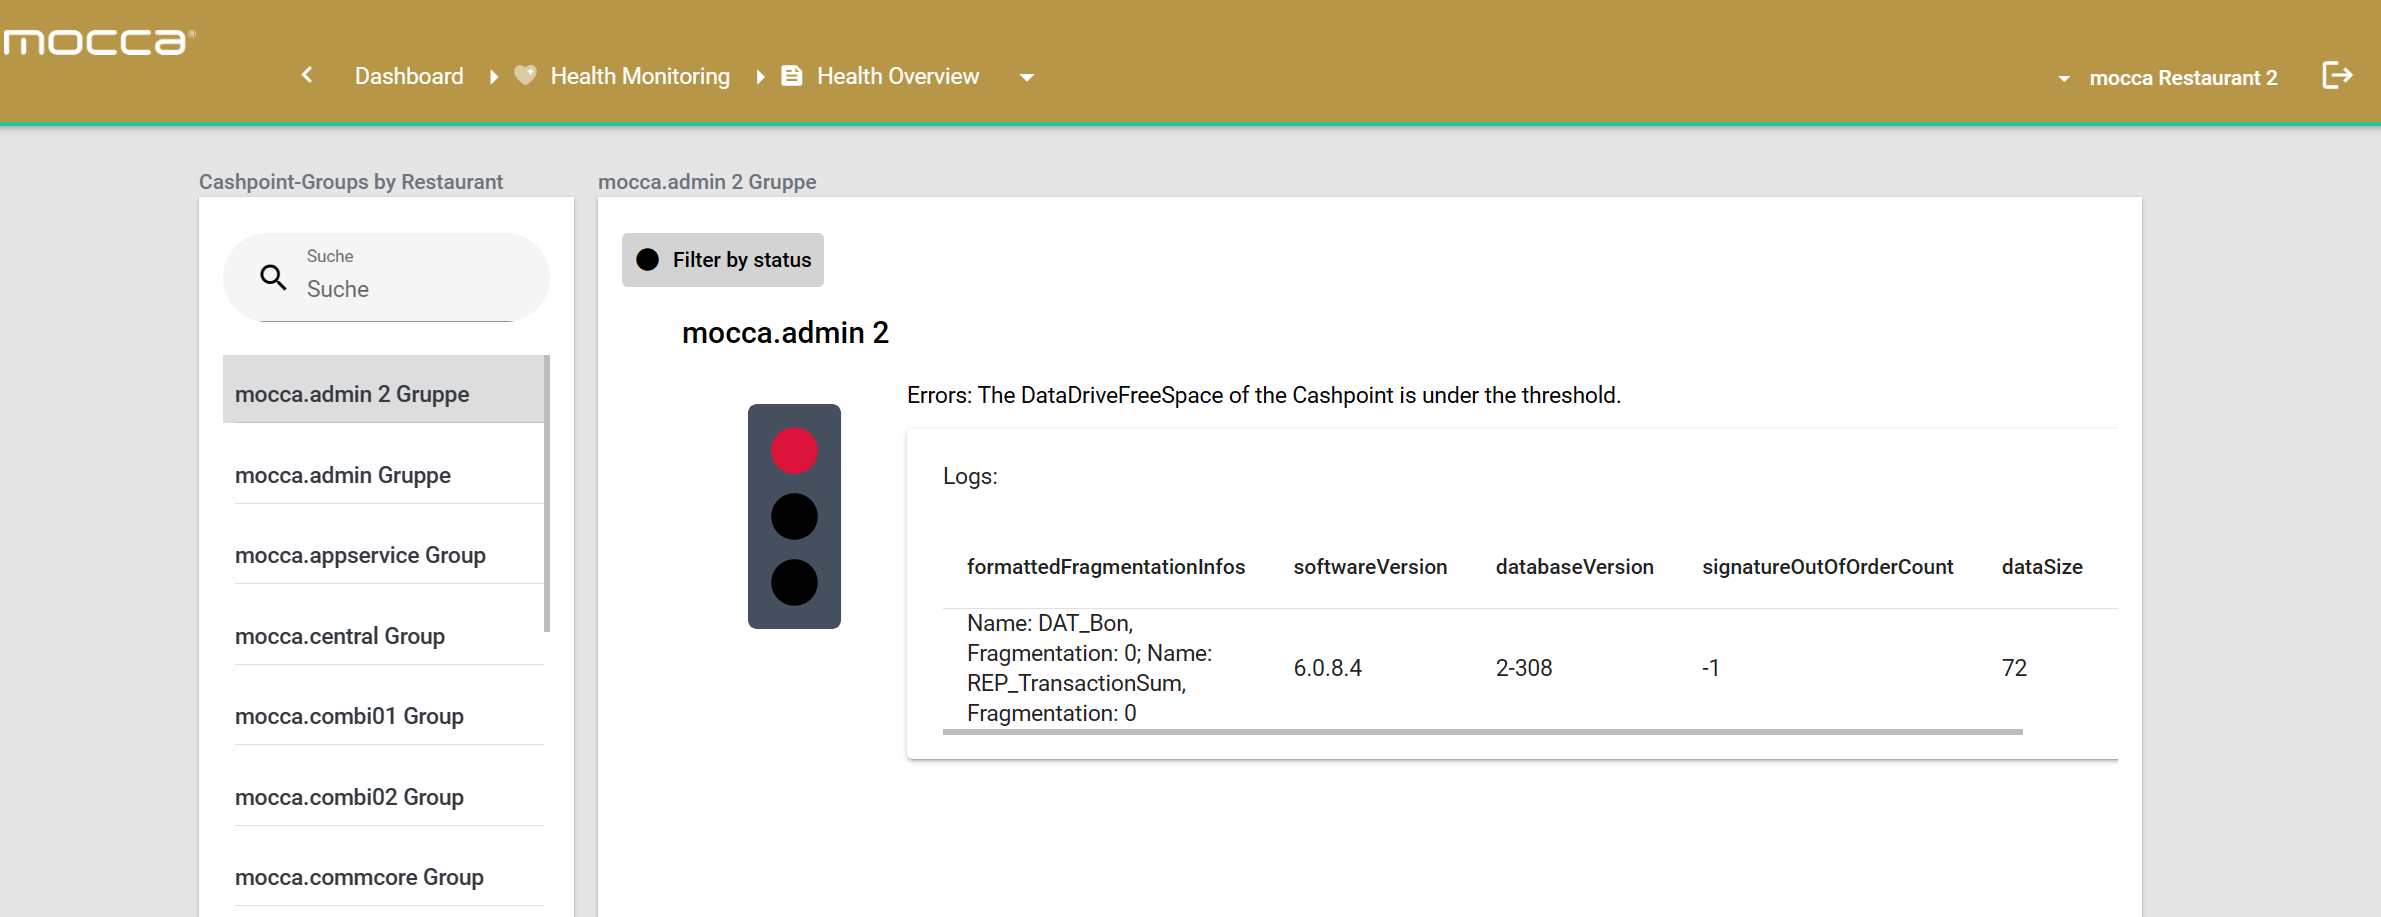Select mocca.admin Gruppe in the list

pos(389,475)
